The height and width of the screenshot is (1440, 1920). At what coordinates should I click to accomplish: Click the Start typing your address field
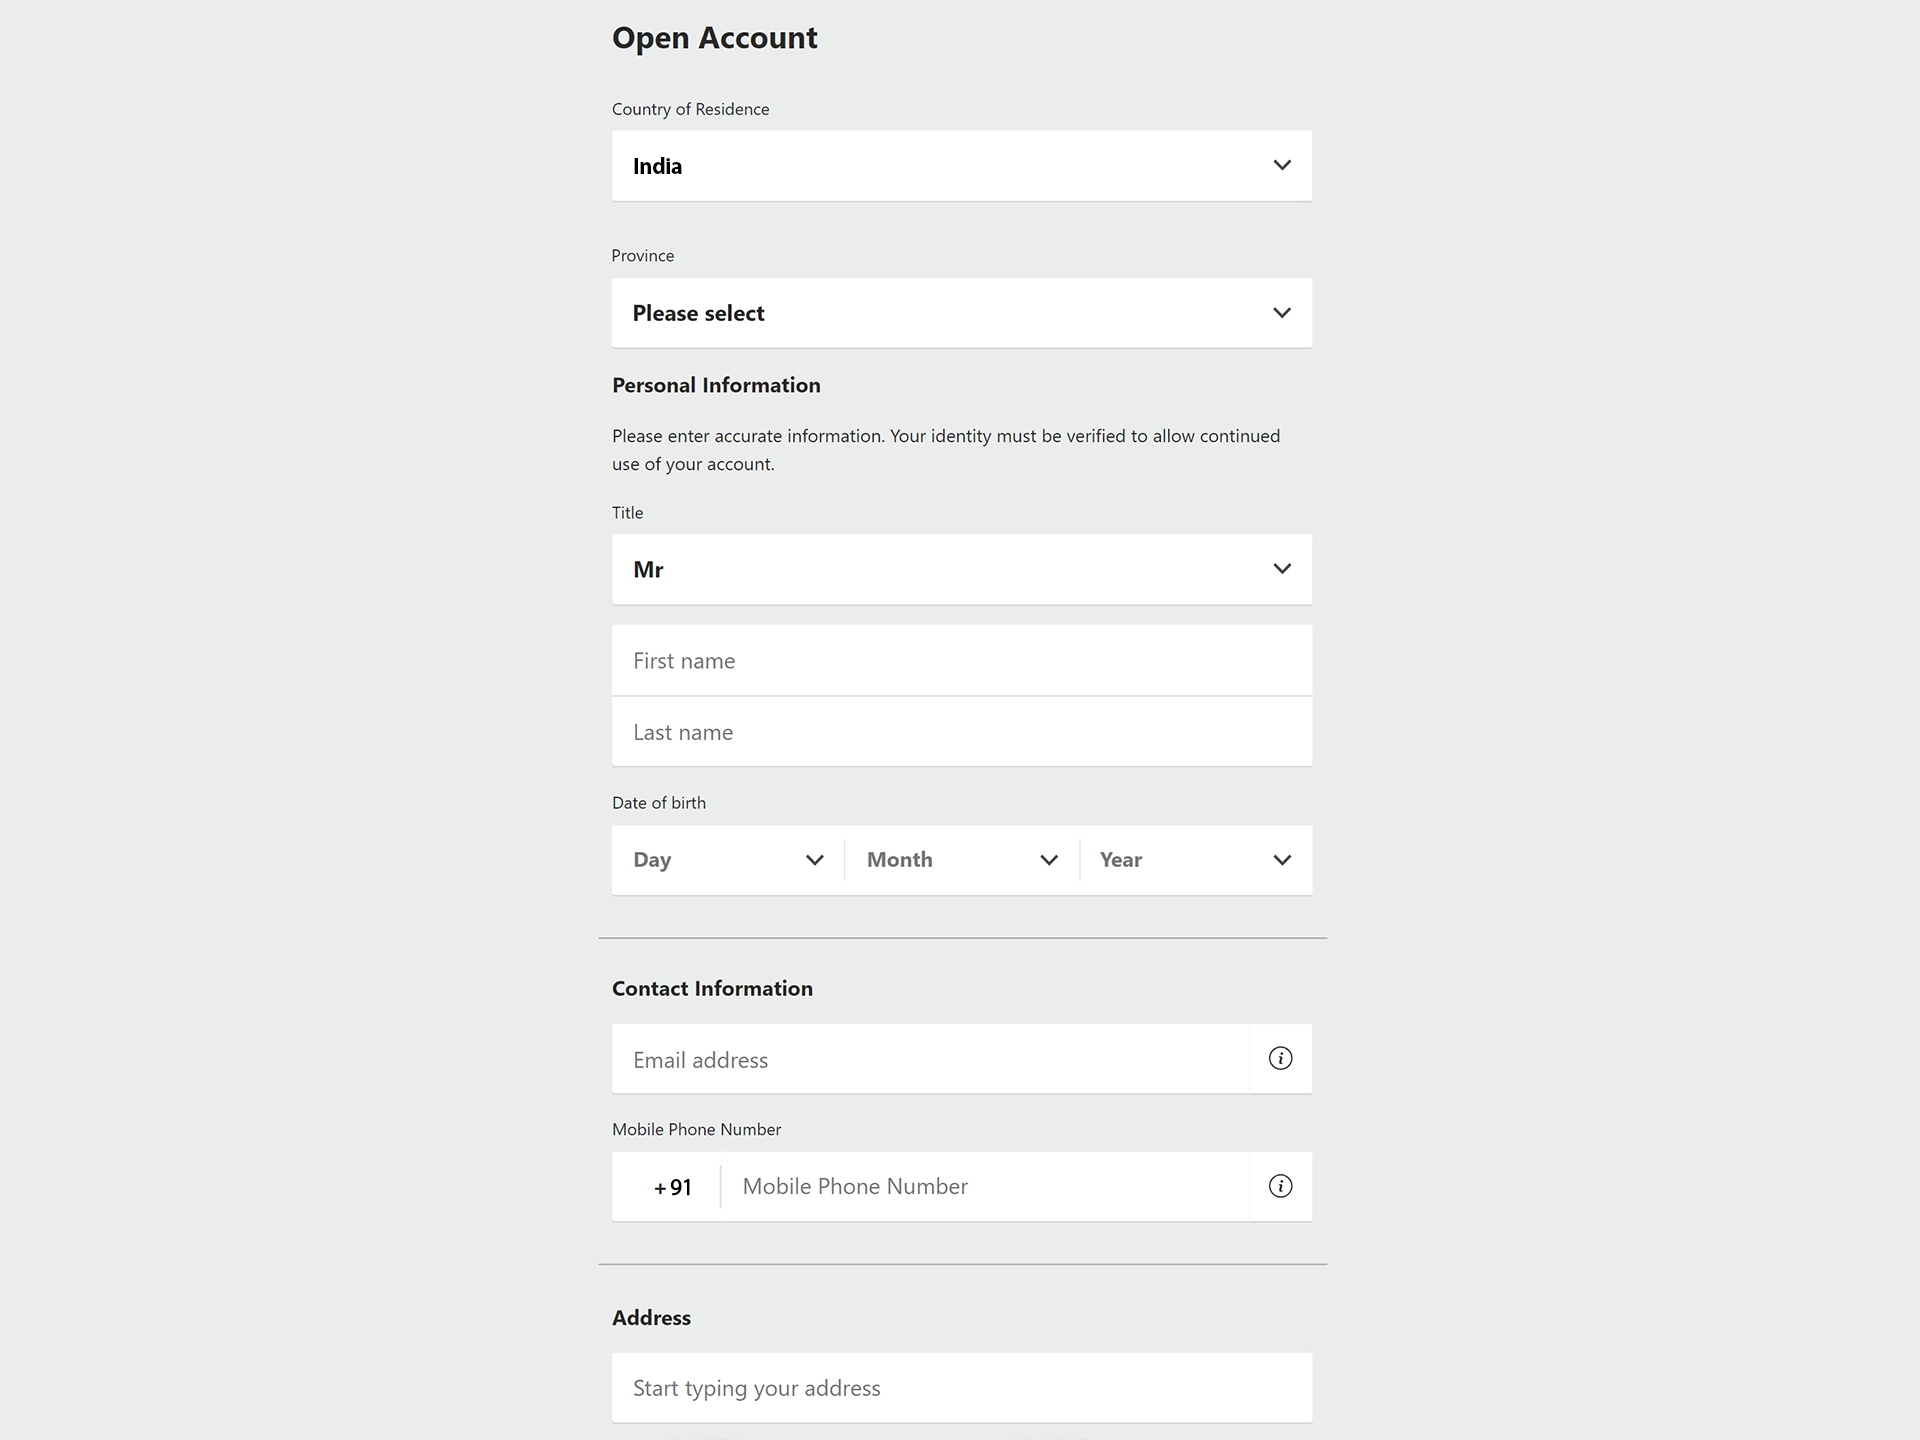point(962,1387)
